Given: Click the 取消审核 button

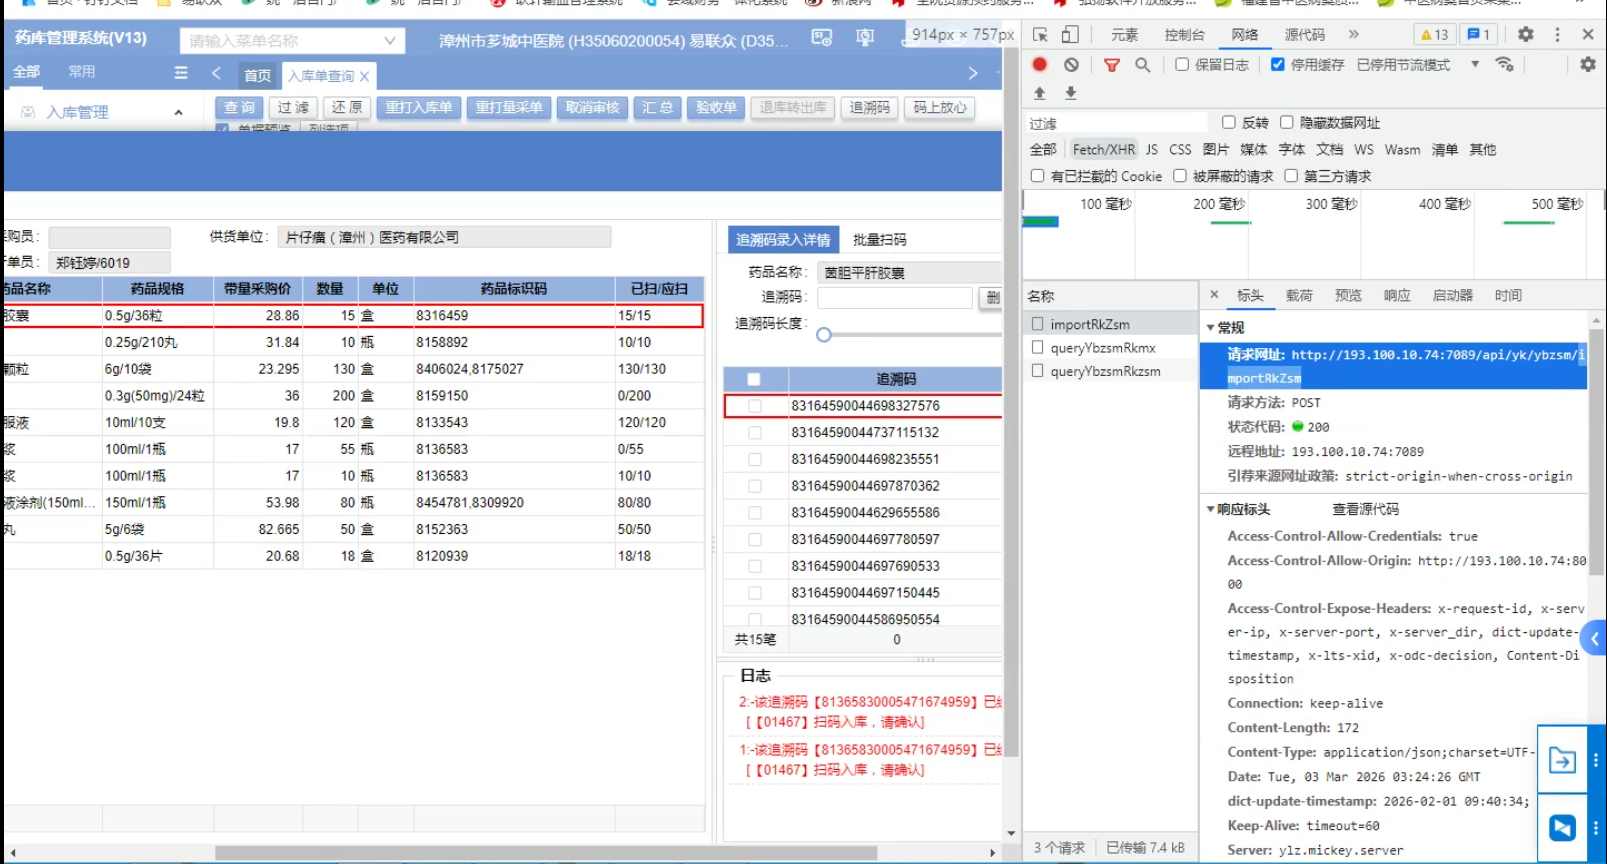Looking at the screenshot, I should point(593,108).
